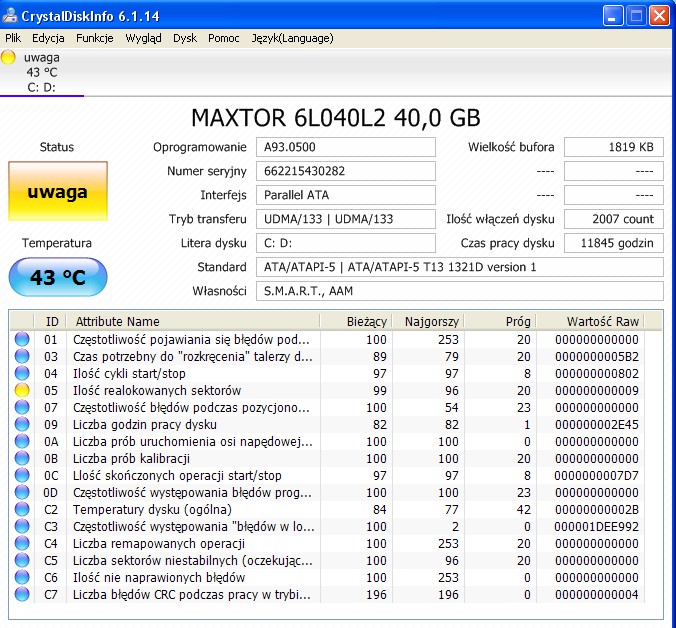The height and width of the screenshot is (628, 676).
Task: Click the Najgorszy column header
Action: pos(428,322)
